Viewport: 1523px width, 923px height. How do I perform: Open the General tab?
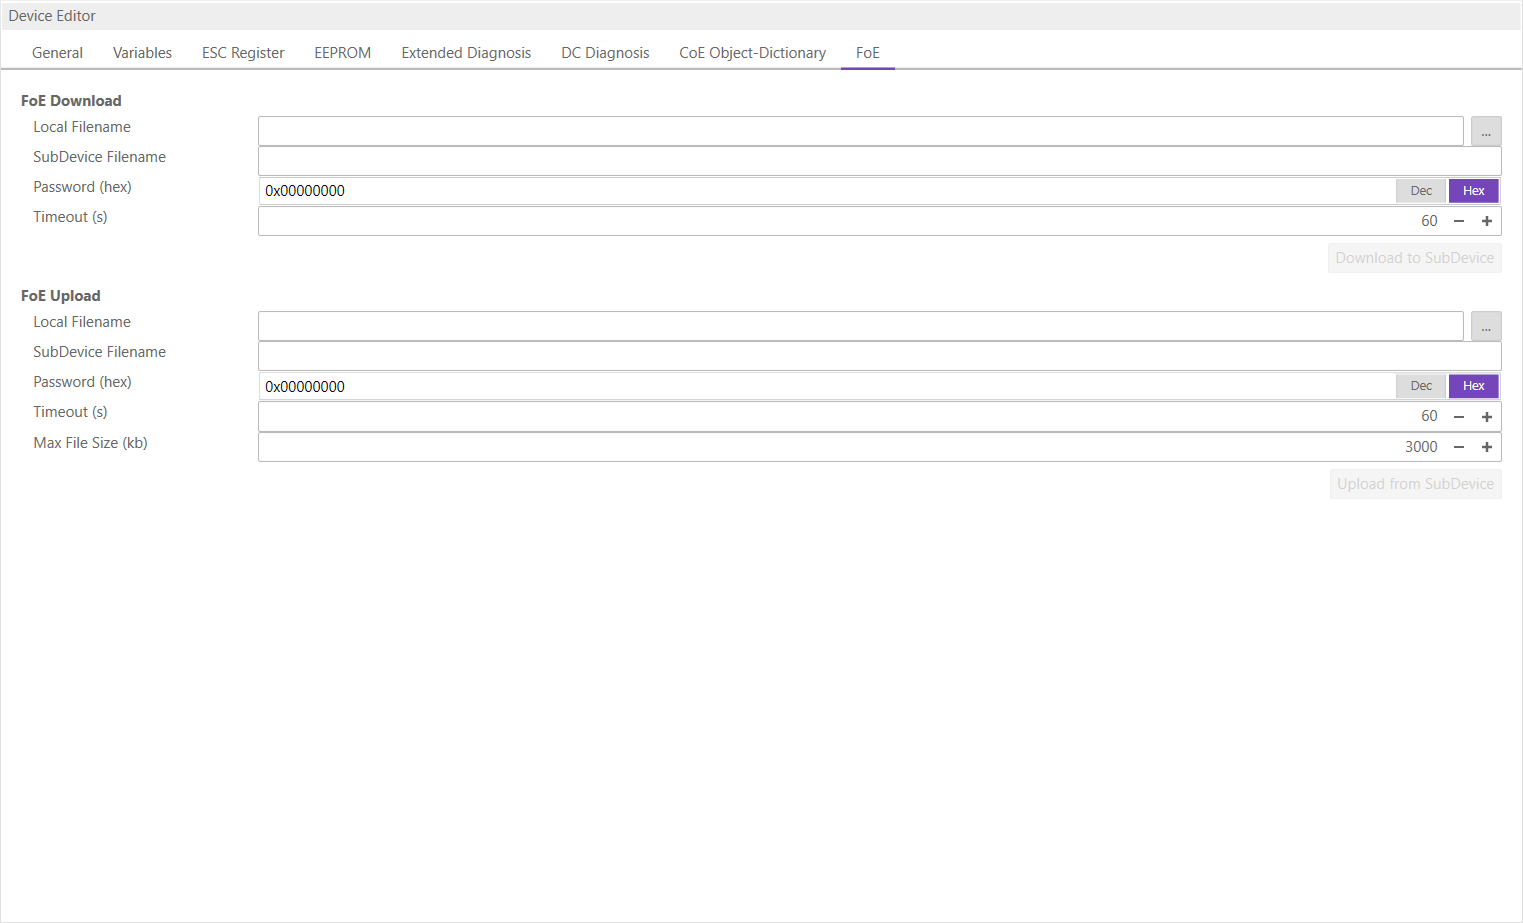[57, 53]
